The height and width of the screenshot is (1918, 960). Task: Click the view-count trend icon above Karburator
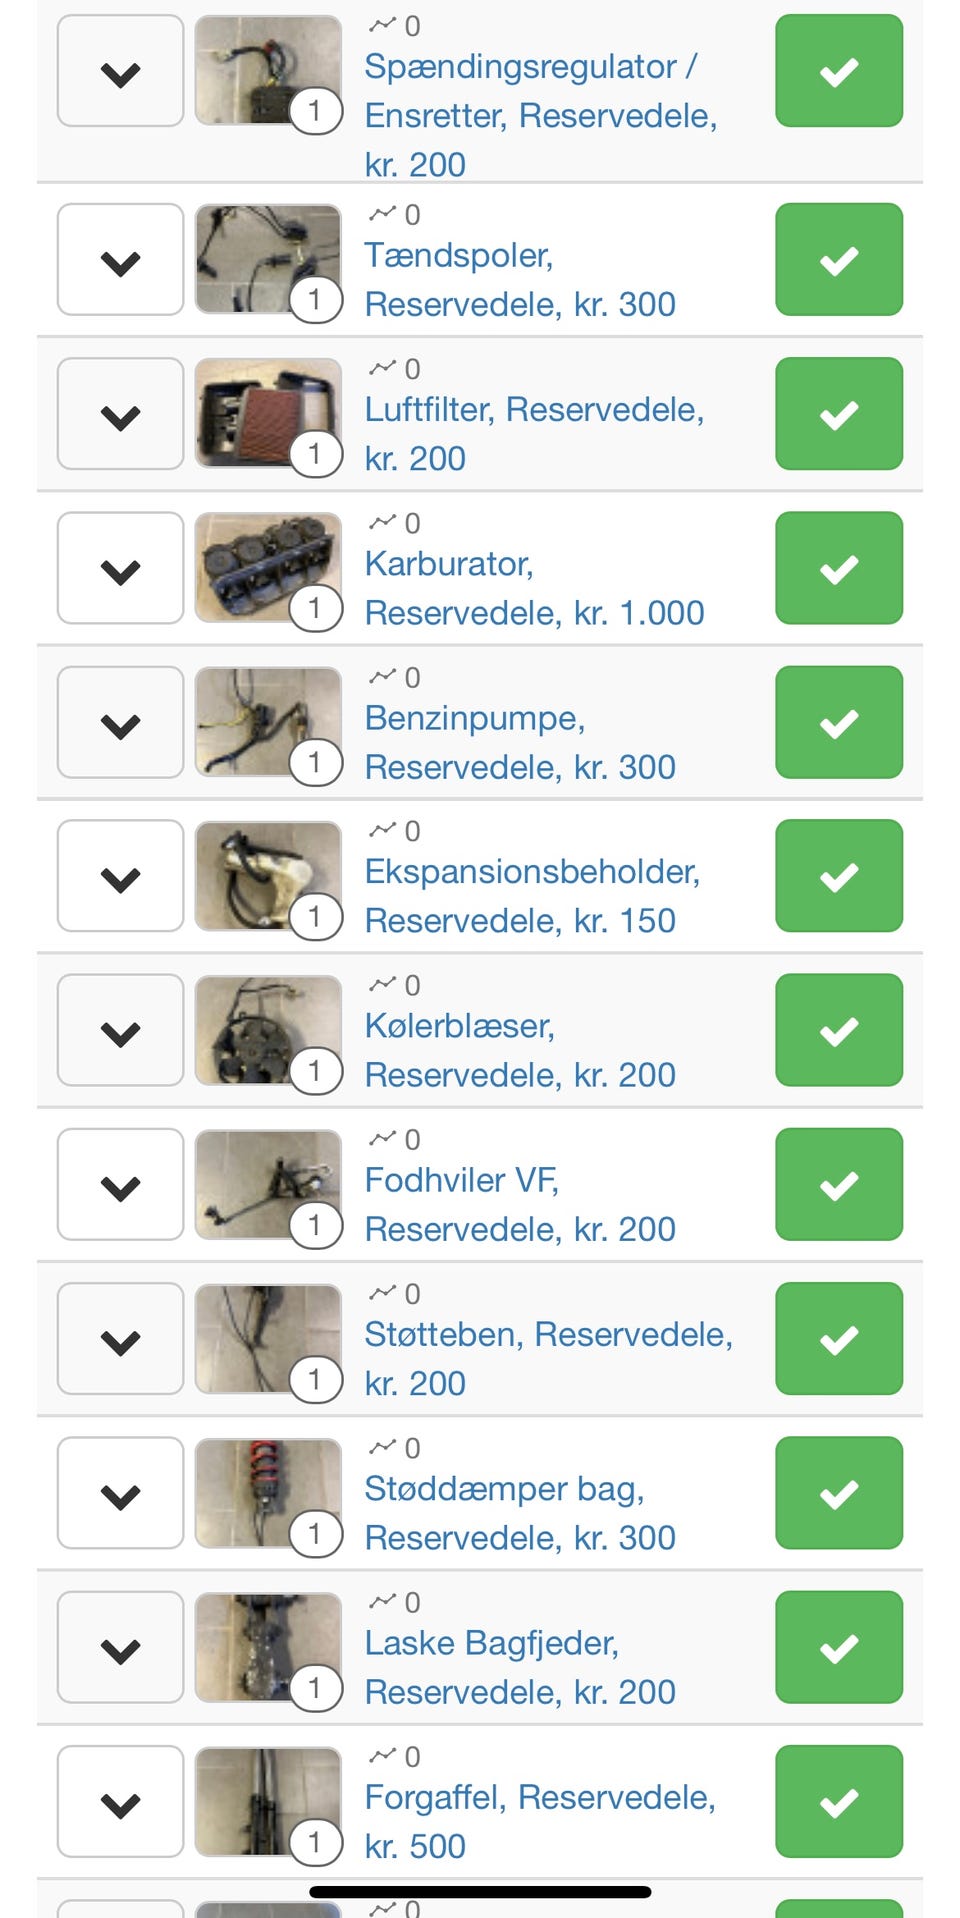tap(382, 522)
